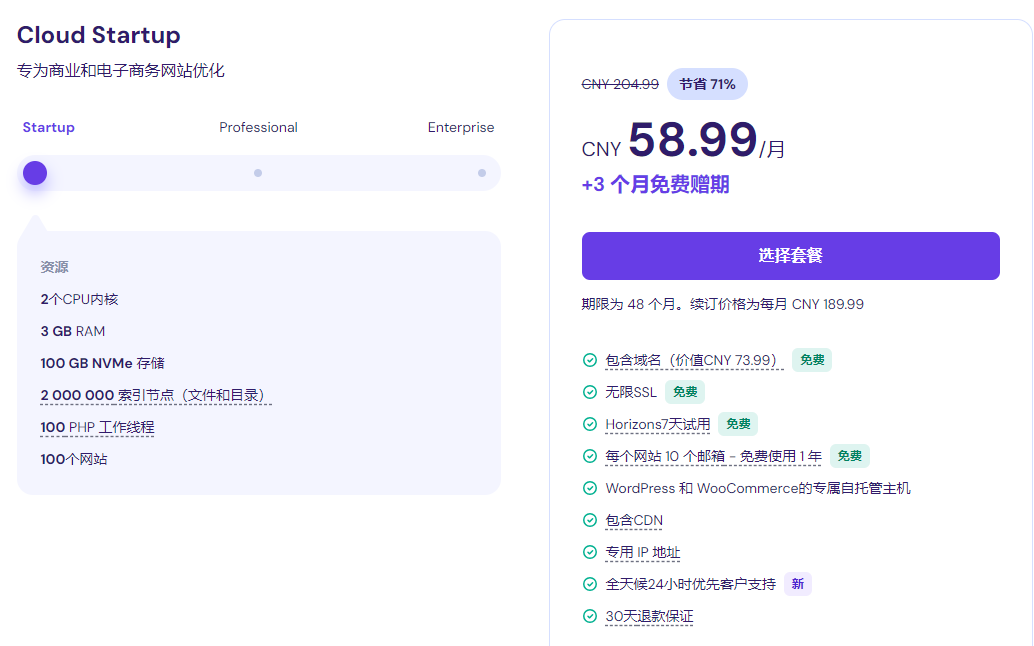Image resolution: width=1034 pixels, height=646 pixels.
Task: Click the 选择套餐 purchase button
Action: (790, 256)
